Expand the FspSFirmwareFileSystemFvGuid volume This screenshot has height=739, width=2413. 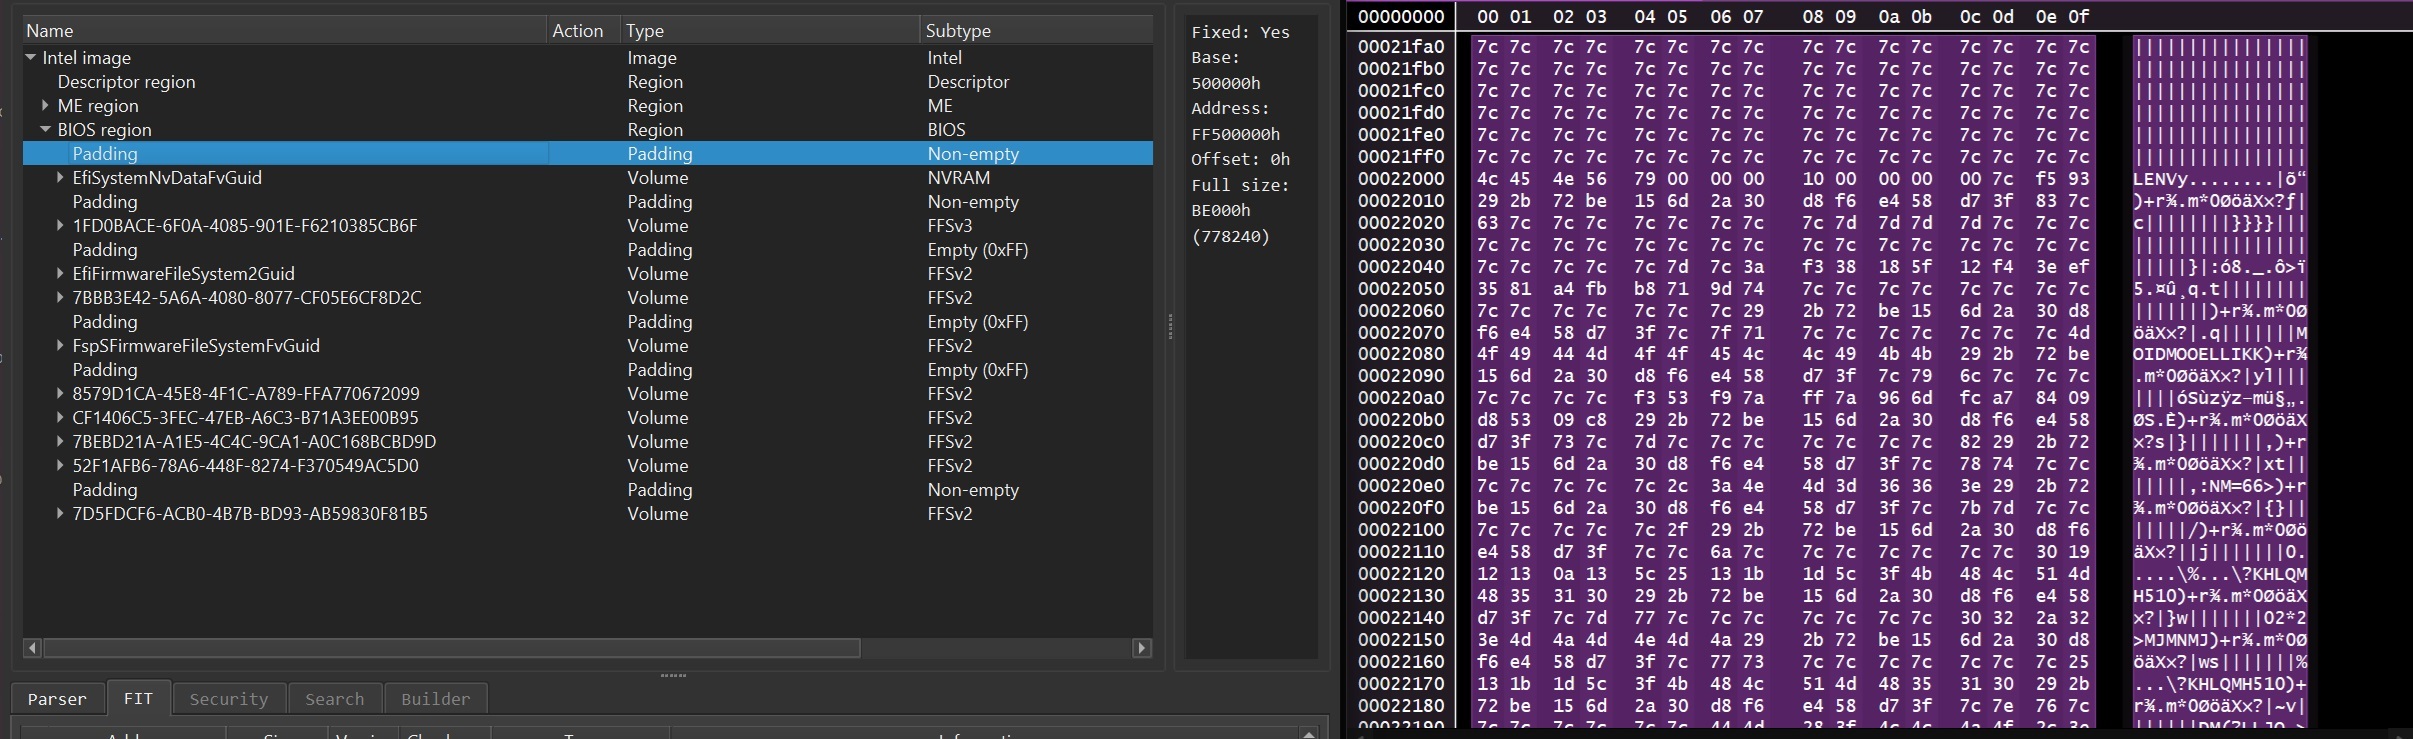[x=60, y=345]
